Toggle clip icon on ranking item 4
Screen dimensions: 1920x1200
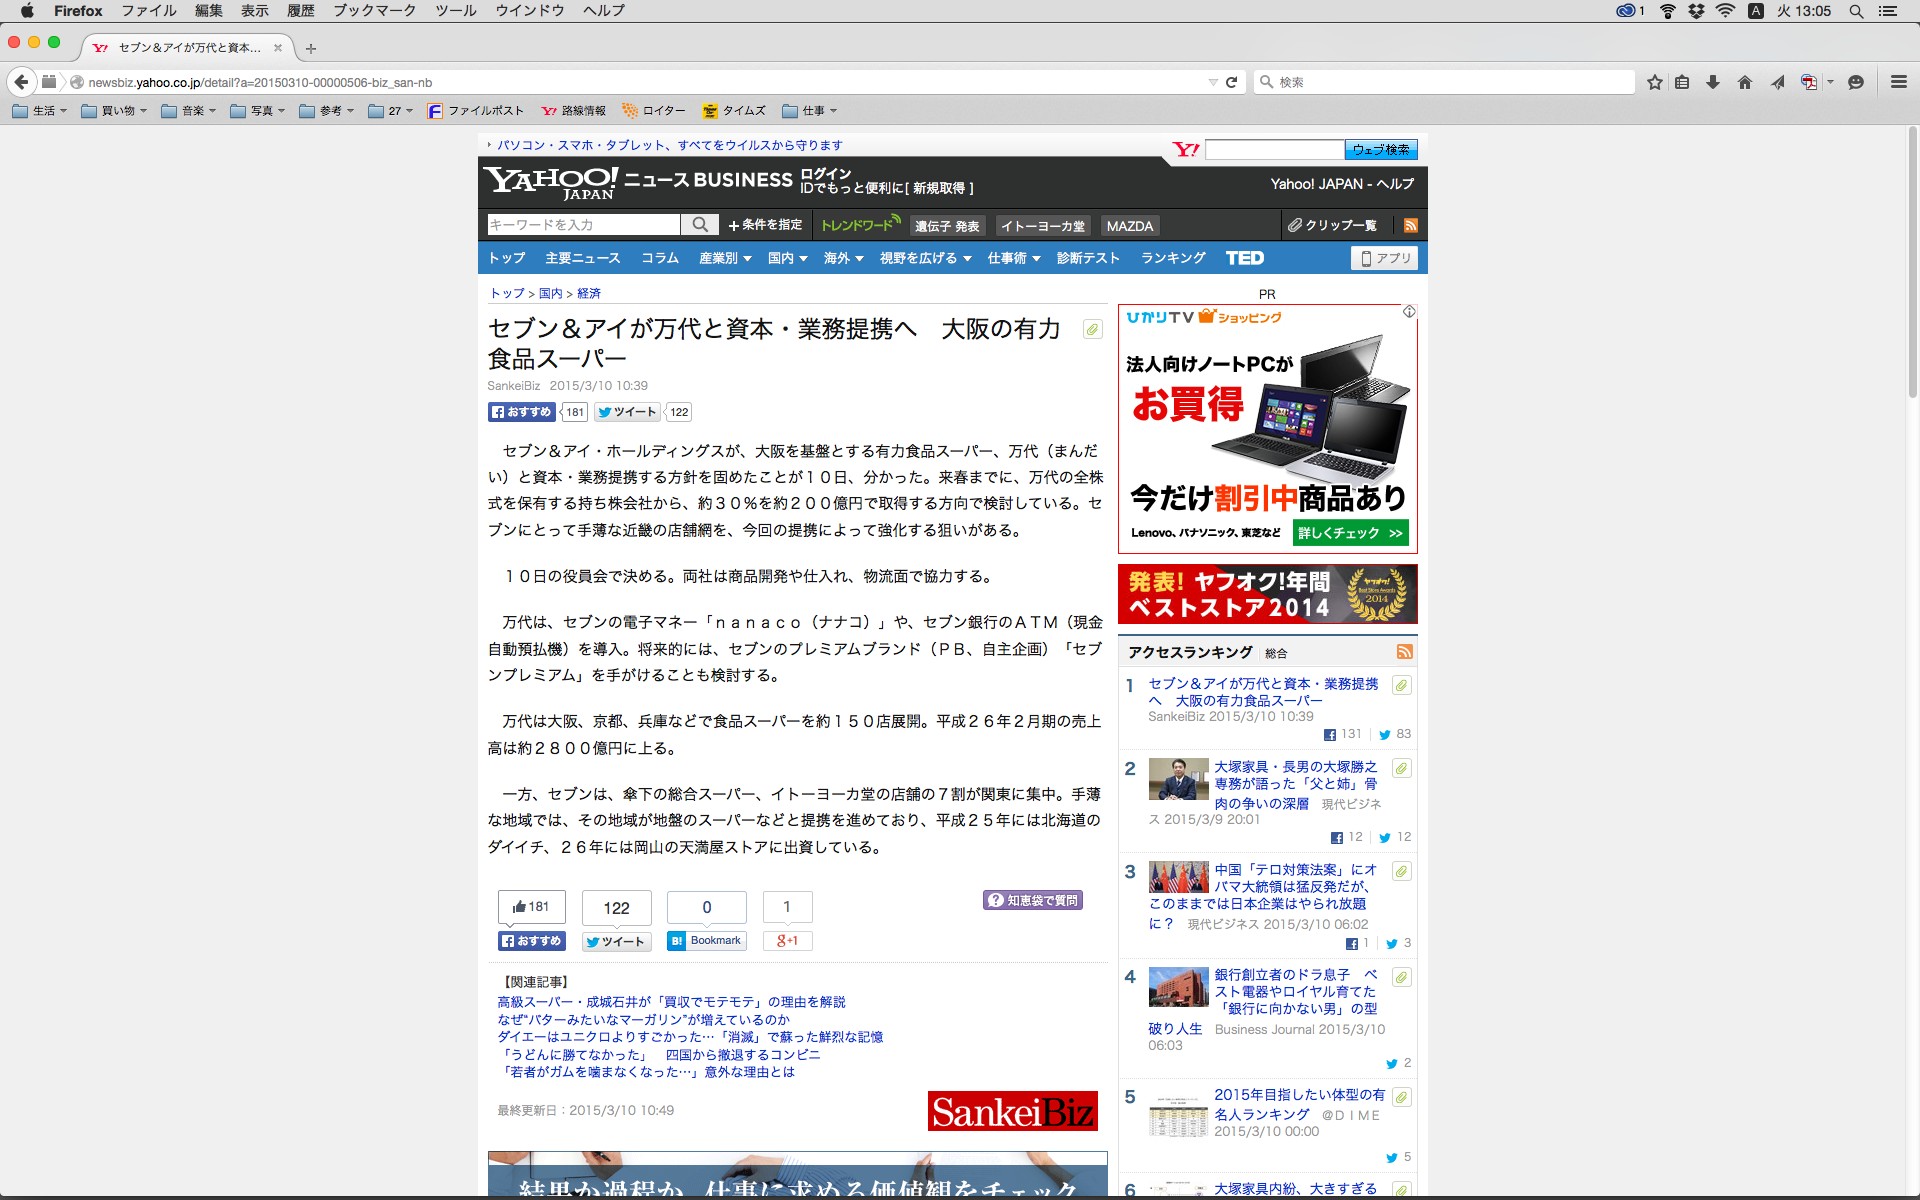[x=1401, y=977]
